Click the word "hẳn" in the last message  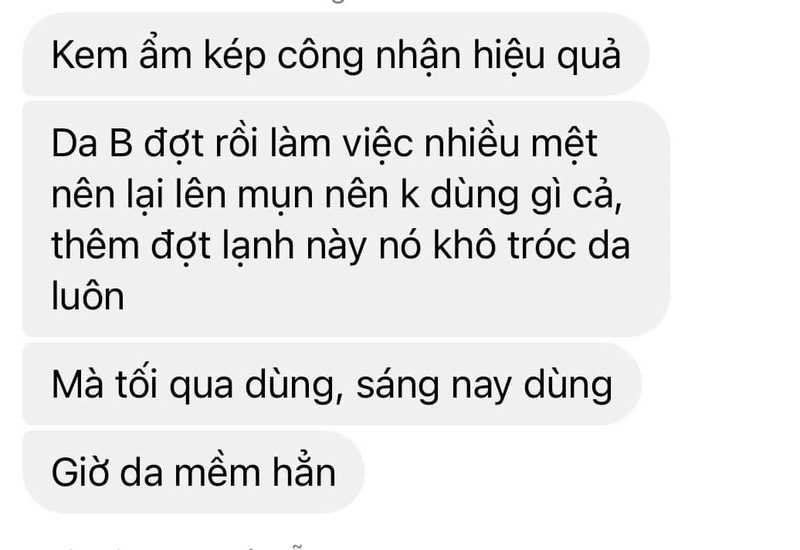(x=304, y=470)
